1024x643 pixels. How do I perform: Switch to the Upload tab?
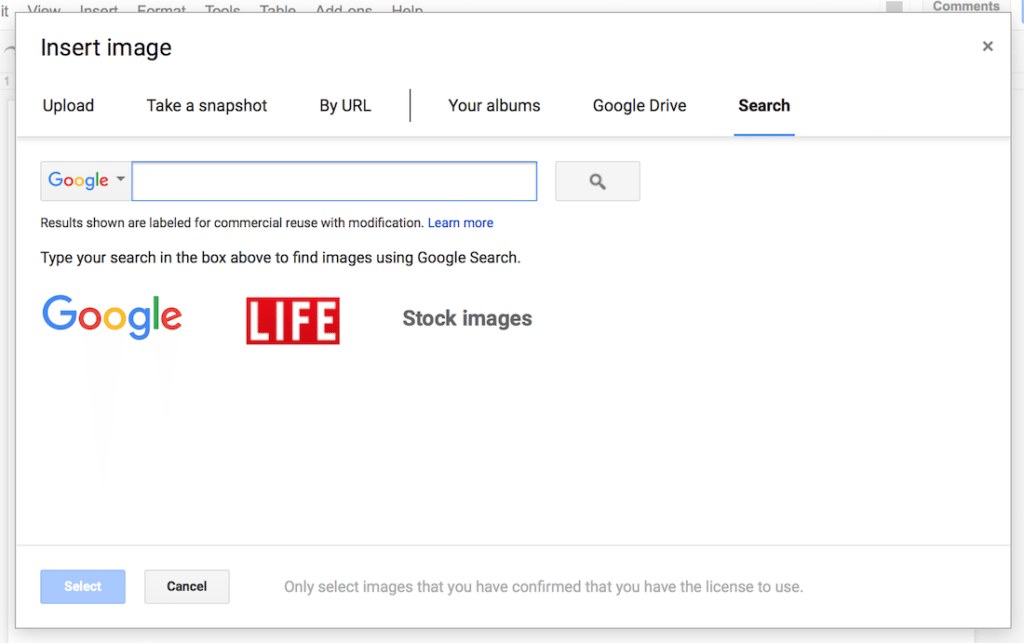pyautogui.click(x=67, y=105)
